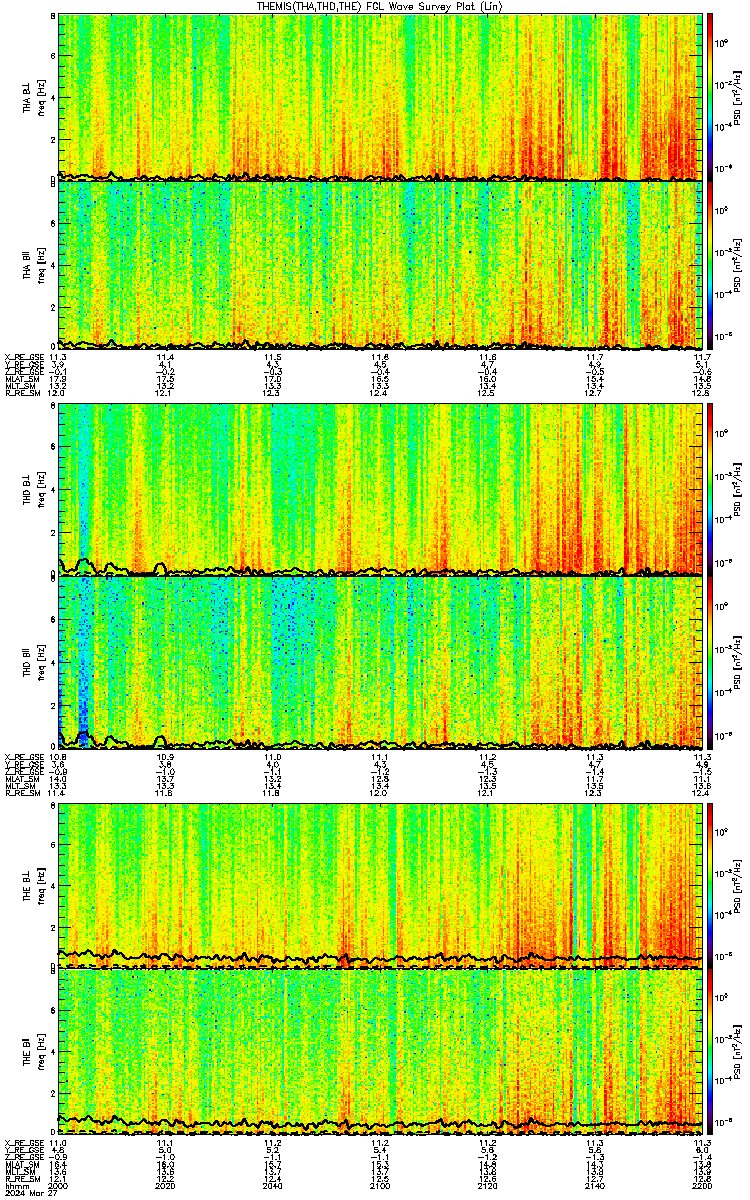Click the THEMIS FGL Wave Survey Plot title
The image size is (750, 1200).
point(382,6)
